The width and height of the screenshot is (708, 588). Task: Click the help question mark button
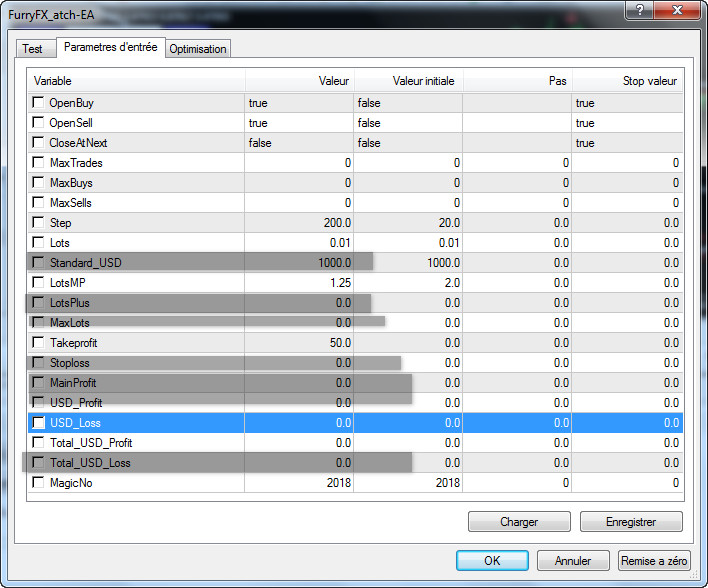[x=636, y=9]
